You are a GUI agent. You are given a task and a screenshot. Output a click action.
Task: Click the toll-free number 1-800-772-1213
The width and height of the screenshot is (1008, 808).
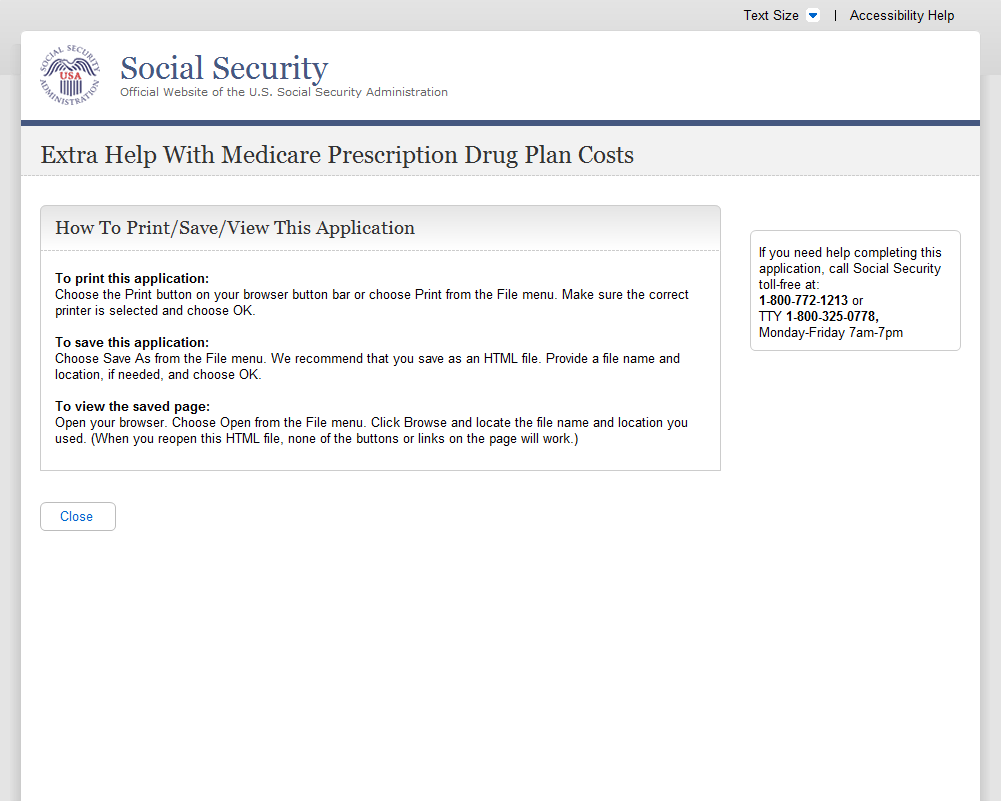pos(803,301)
